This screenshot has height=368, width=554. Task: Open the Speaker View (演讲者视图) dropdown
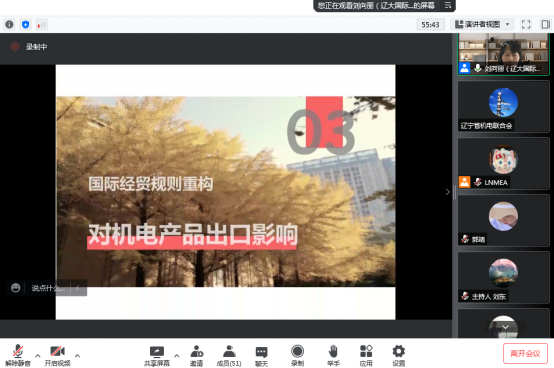[x=483, y=24]
